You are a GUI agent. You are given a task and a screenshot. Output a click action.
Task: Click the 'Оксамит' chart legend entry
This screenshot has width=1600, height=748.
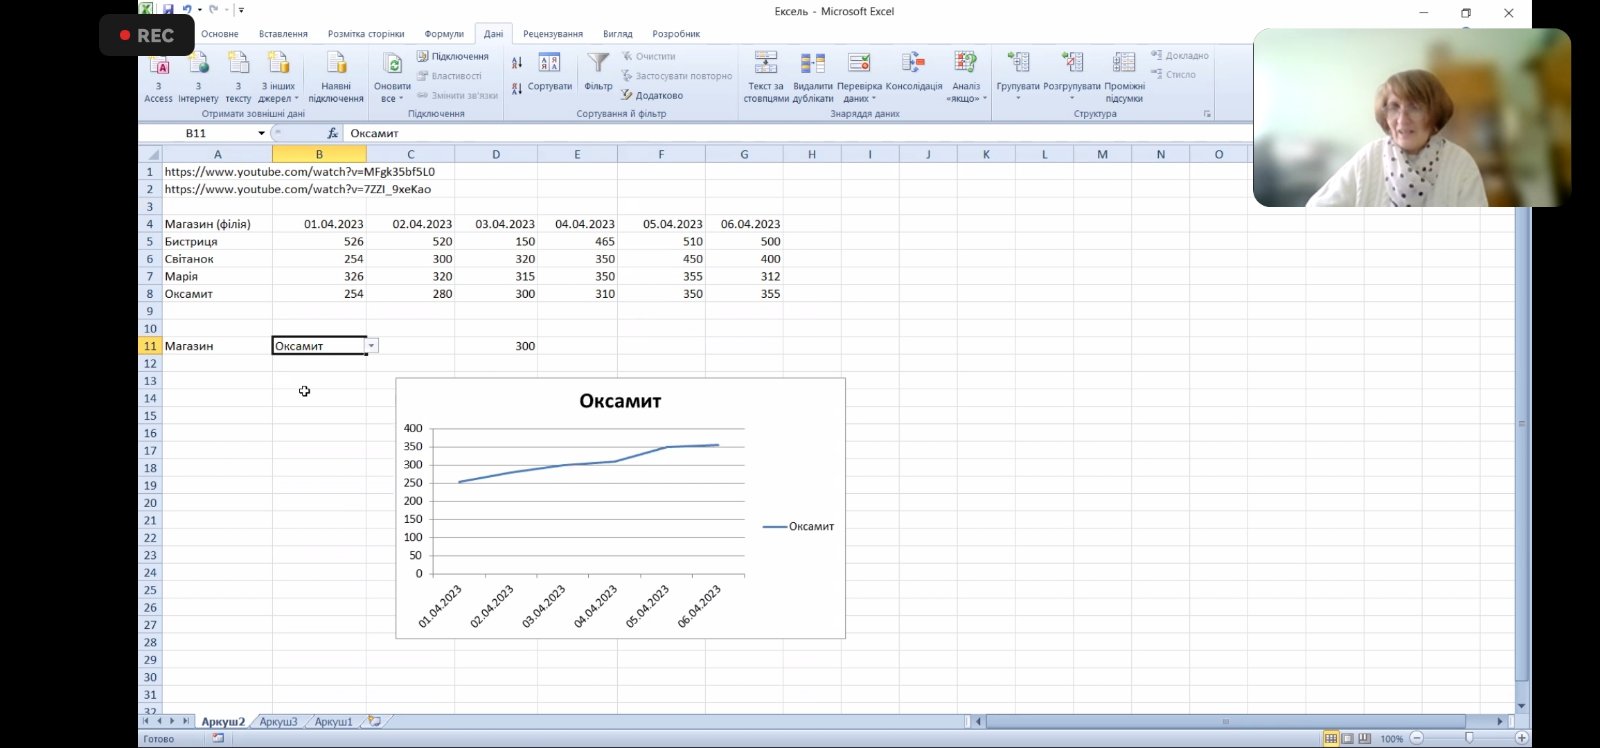(x=798, y=526)
